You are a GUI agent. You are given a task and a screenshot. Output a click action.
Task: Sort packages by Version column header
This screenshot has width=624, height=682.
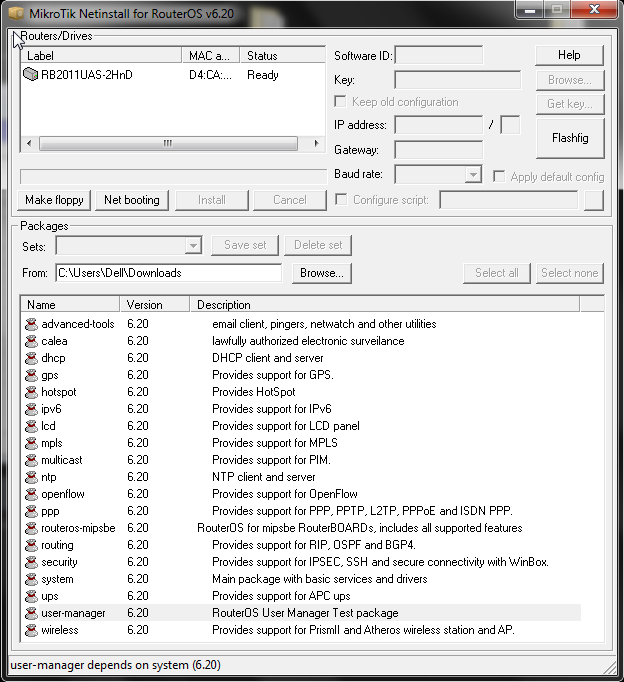click(x=155, y=304)
